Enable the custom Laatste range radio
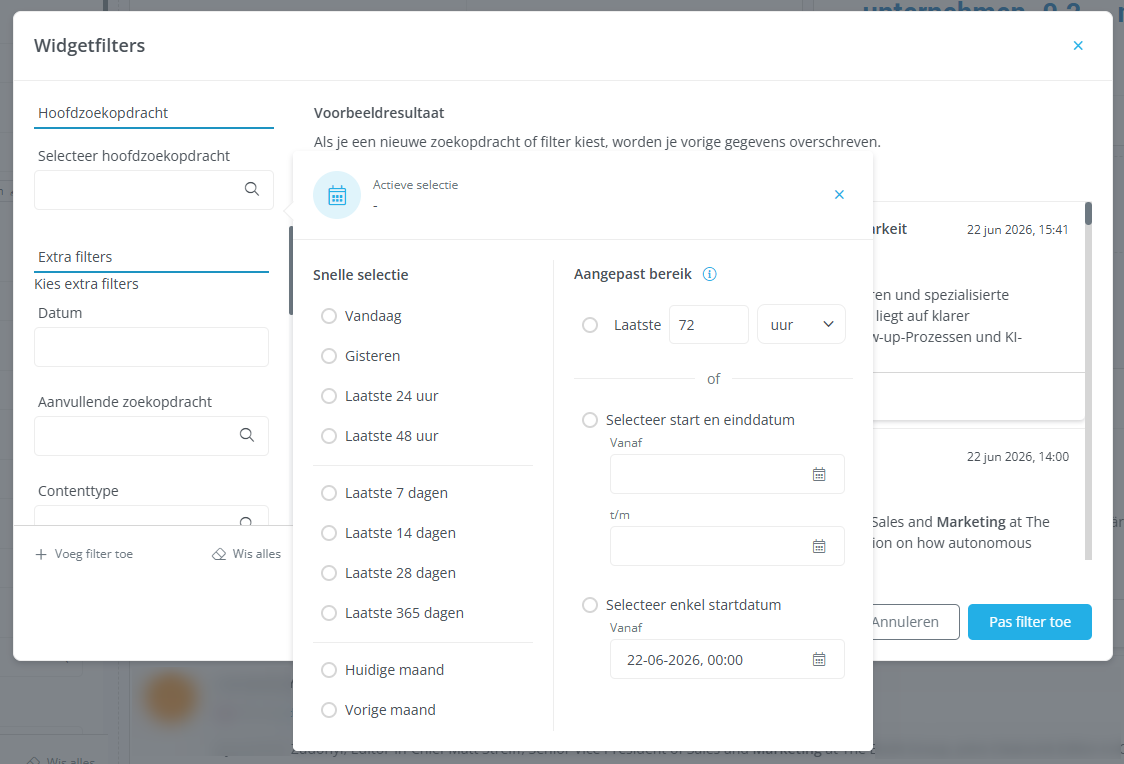 point(590,325)
